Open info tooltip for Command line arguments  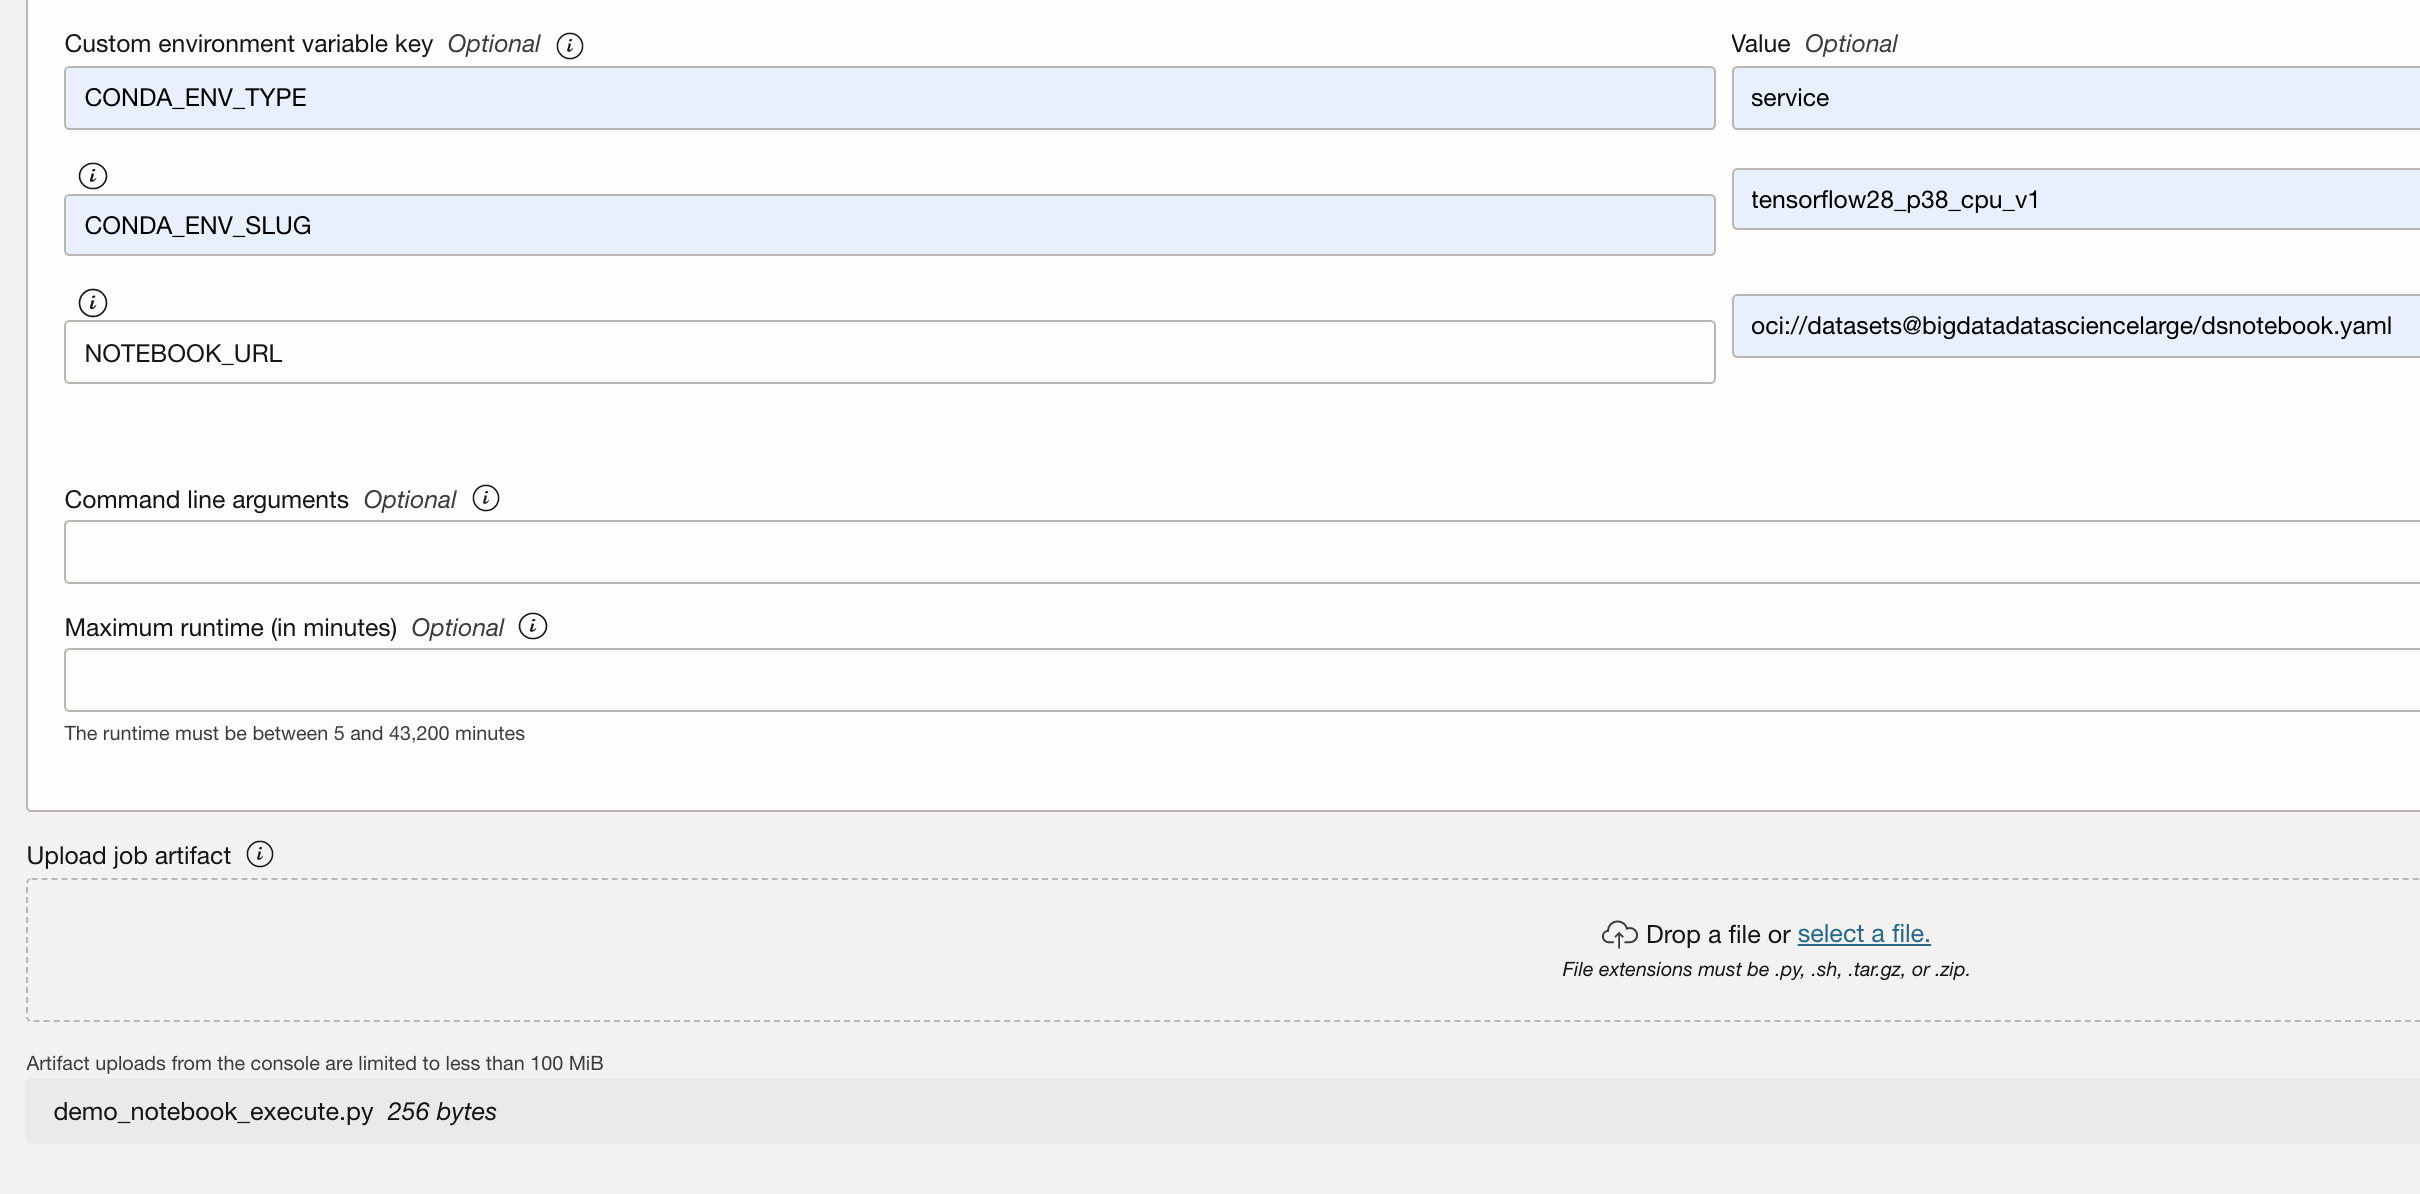(x=487, y=497)
